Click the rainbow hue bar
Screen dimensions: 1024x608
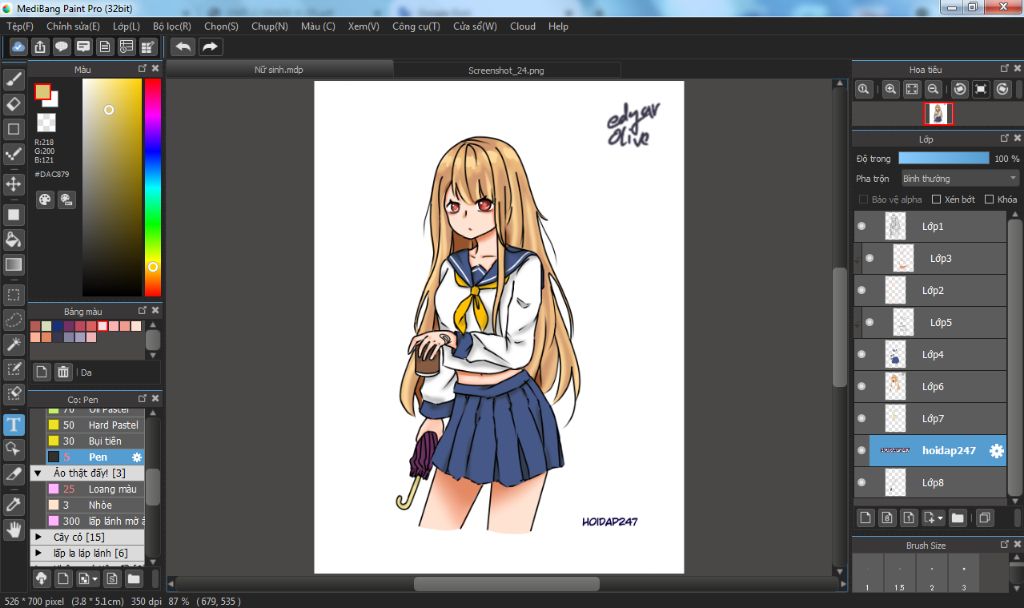[x=153, y=187]
